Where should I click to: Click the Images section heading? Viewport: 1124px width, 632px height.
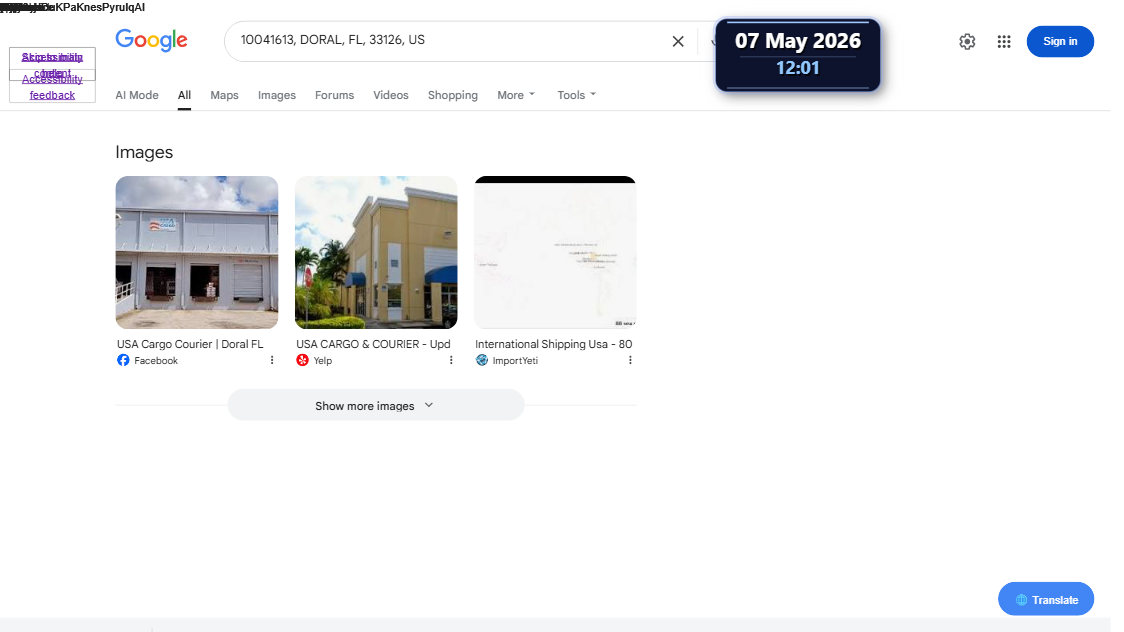coord(144,152)
